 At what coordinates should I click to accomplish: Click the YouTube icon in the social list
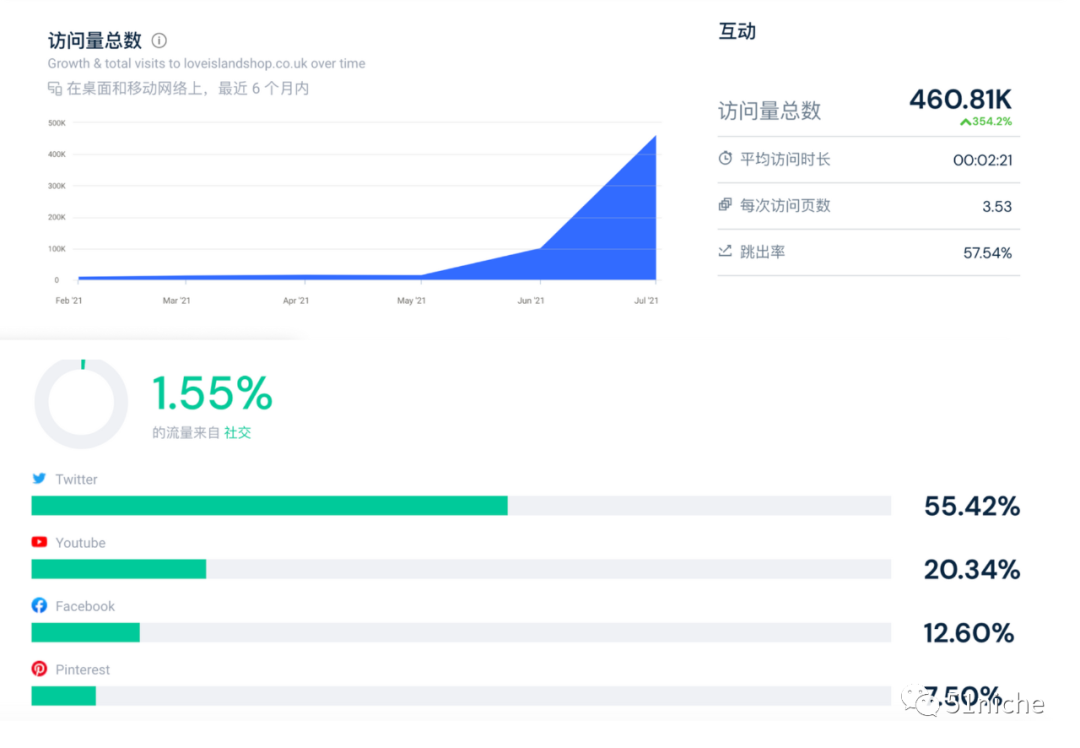pyautogui.click(x=39, y=543)
